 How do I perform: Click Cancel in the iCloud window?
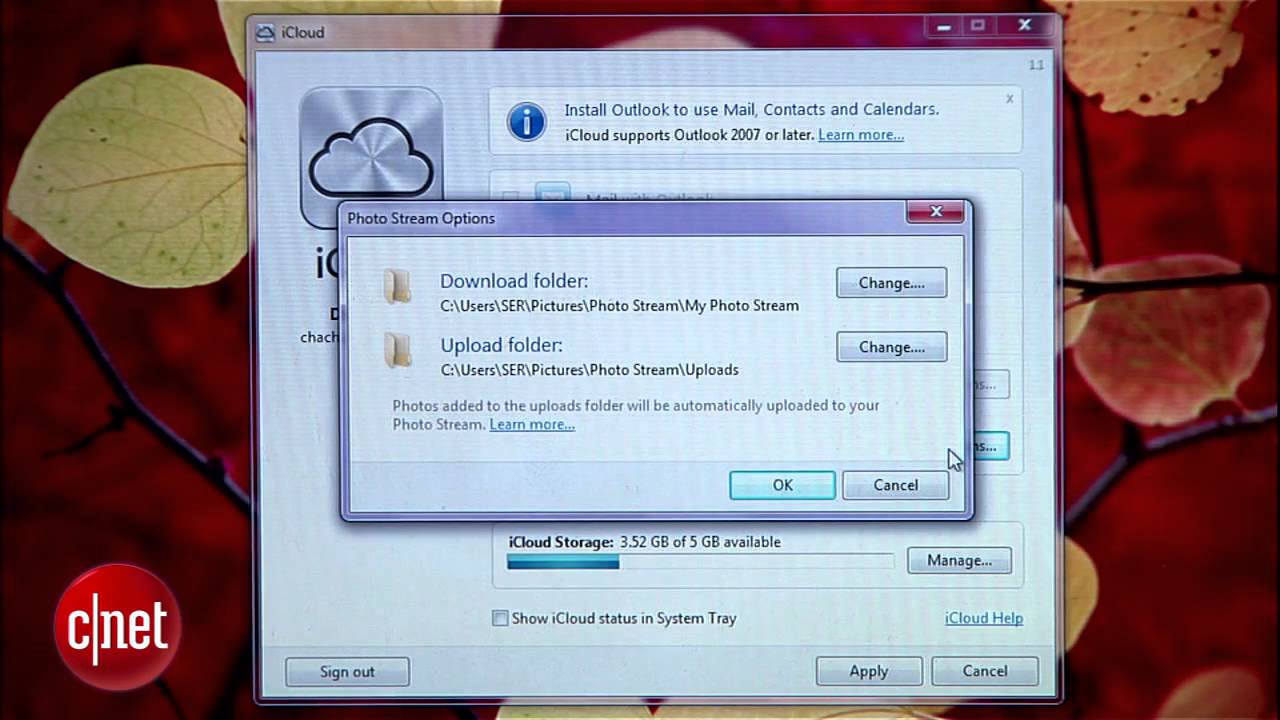[x=985, y=671]
